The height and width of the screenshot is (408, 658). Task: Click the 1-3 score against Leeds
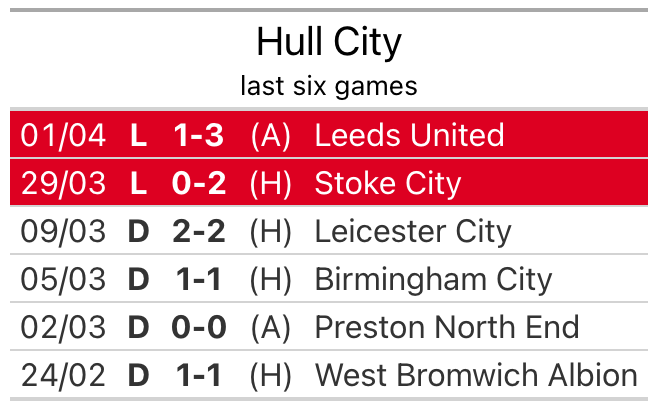(199, 135)
